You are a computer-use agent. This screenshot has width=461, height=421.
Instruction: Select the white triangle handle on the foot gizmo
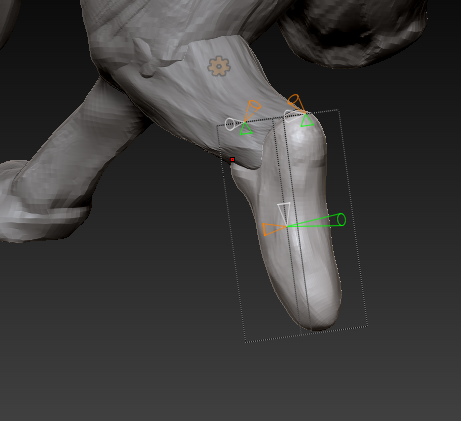pyautogui.click(x=284, y=213)
